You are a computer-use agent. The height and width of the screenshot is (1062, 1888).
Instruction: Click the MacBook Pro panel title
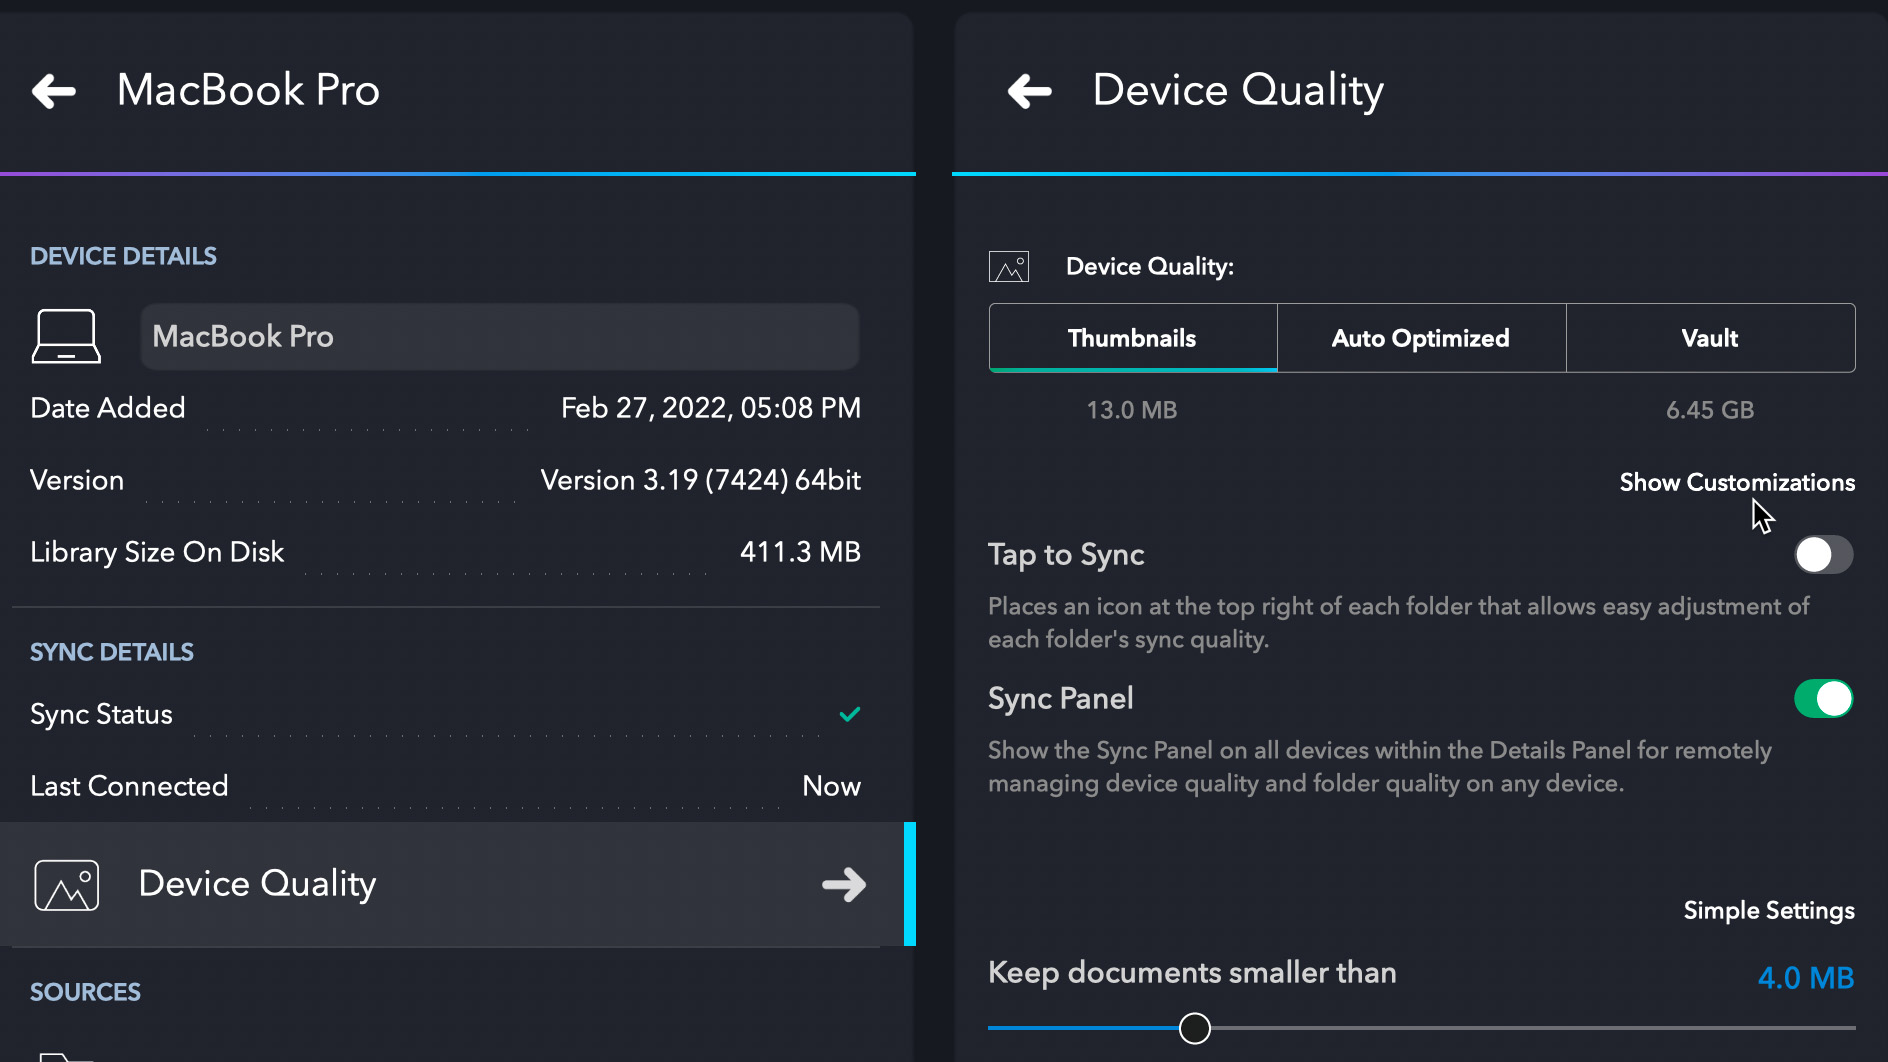click(248, 90)
